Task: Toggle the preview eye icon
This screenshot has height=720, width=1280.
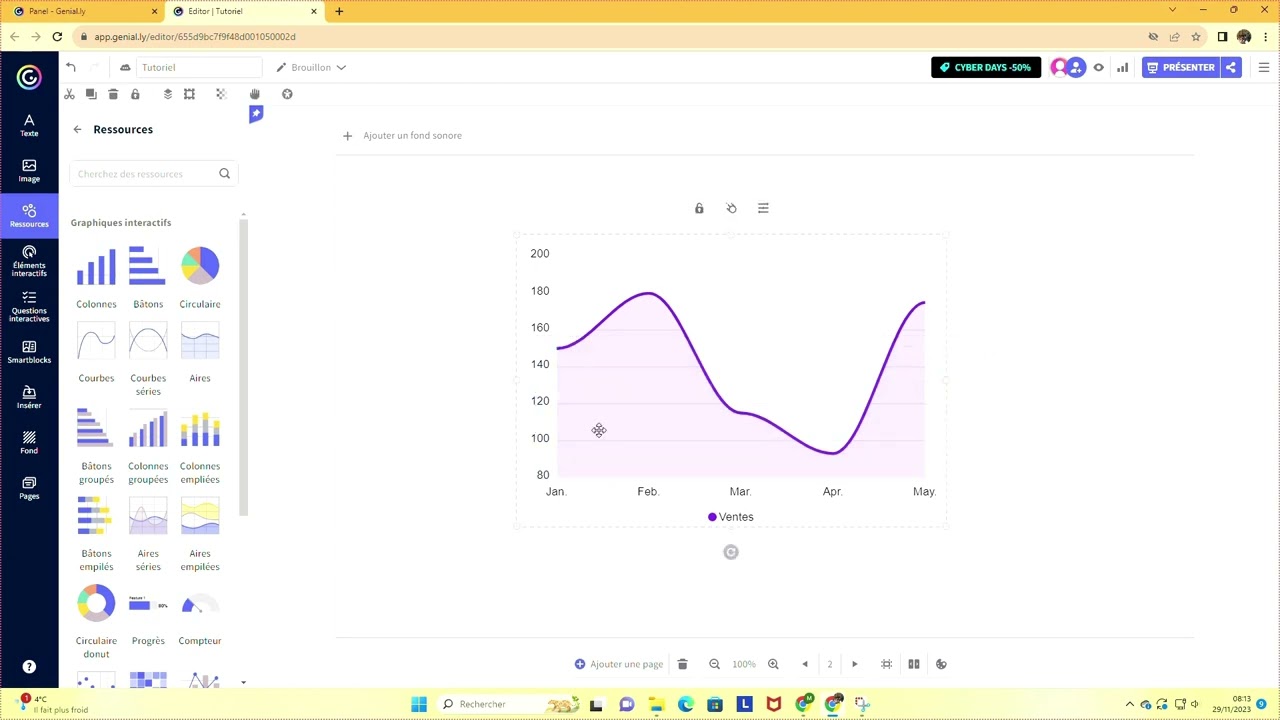Action: 1099,67
